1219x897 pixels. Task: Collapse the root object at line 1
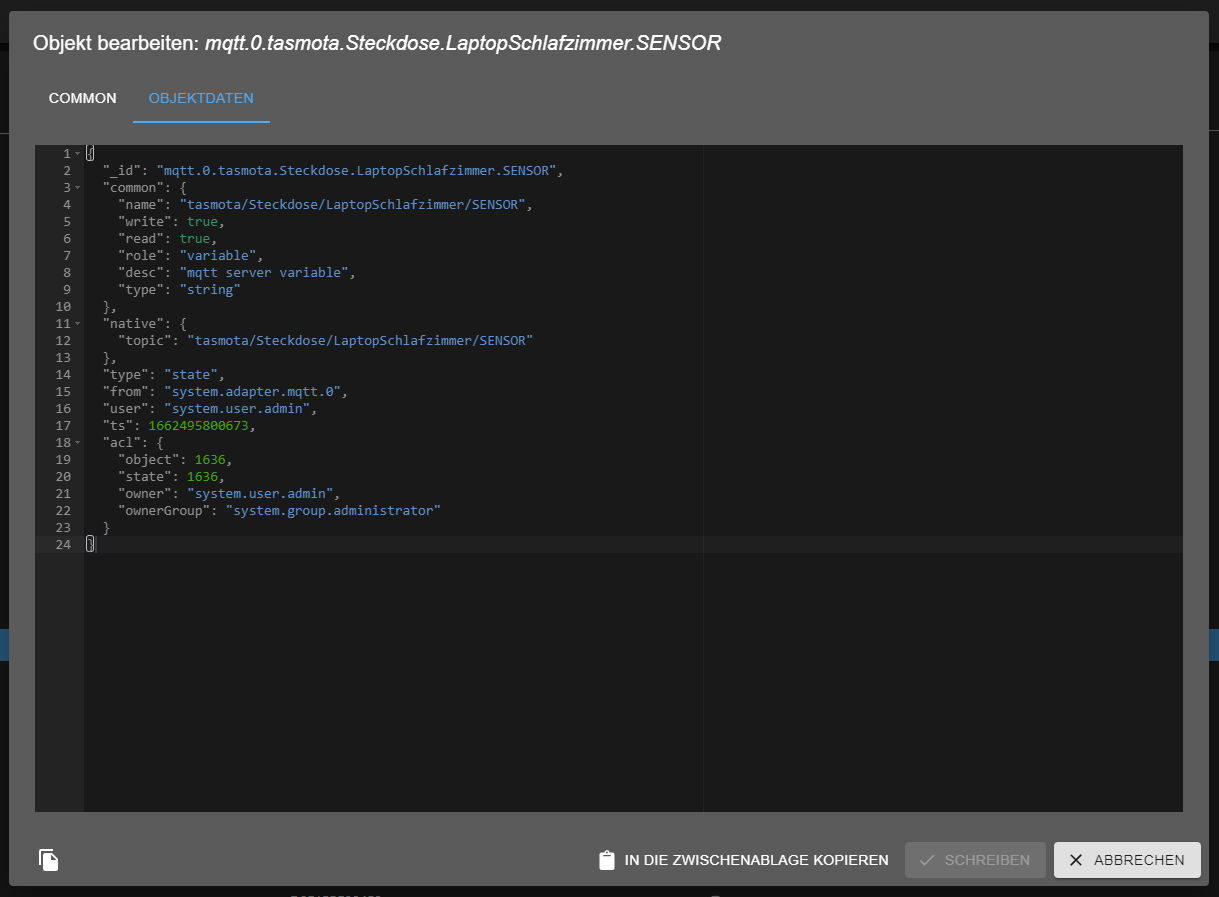tap(77, 154)
